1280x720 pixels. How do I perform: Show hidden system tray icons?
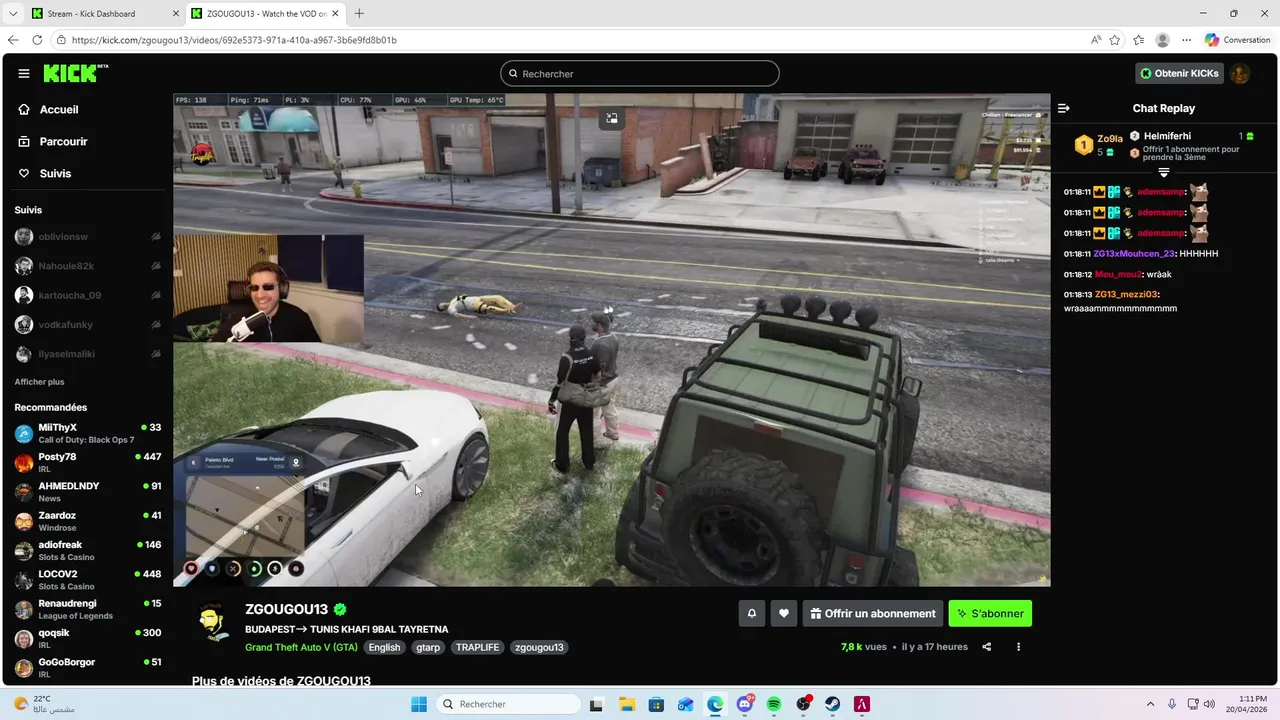[x=1150, y=704]
